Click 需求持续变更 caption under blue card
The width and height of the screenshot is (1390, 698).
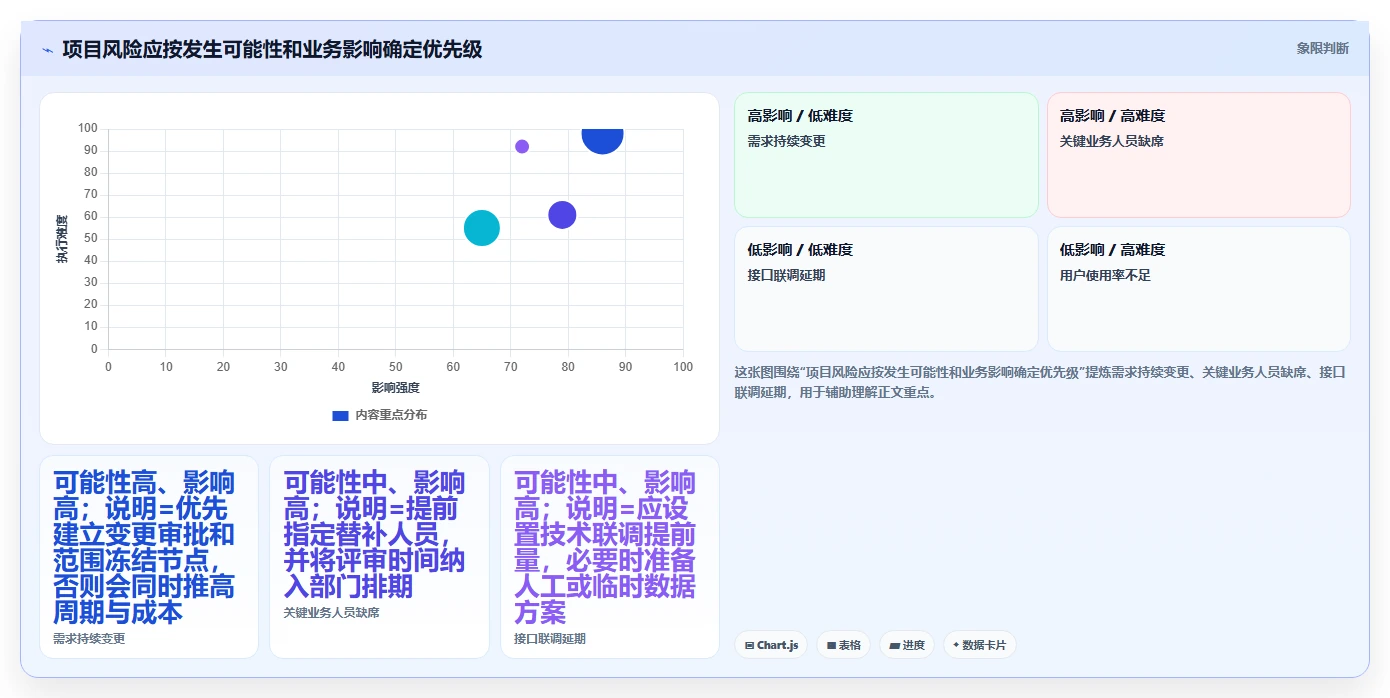[x=89, y=638]
